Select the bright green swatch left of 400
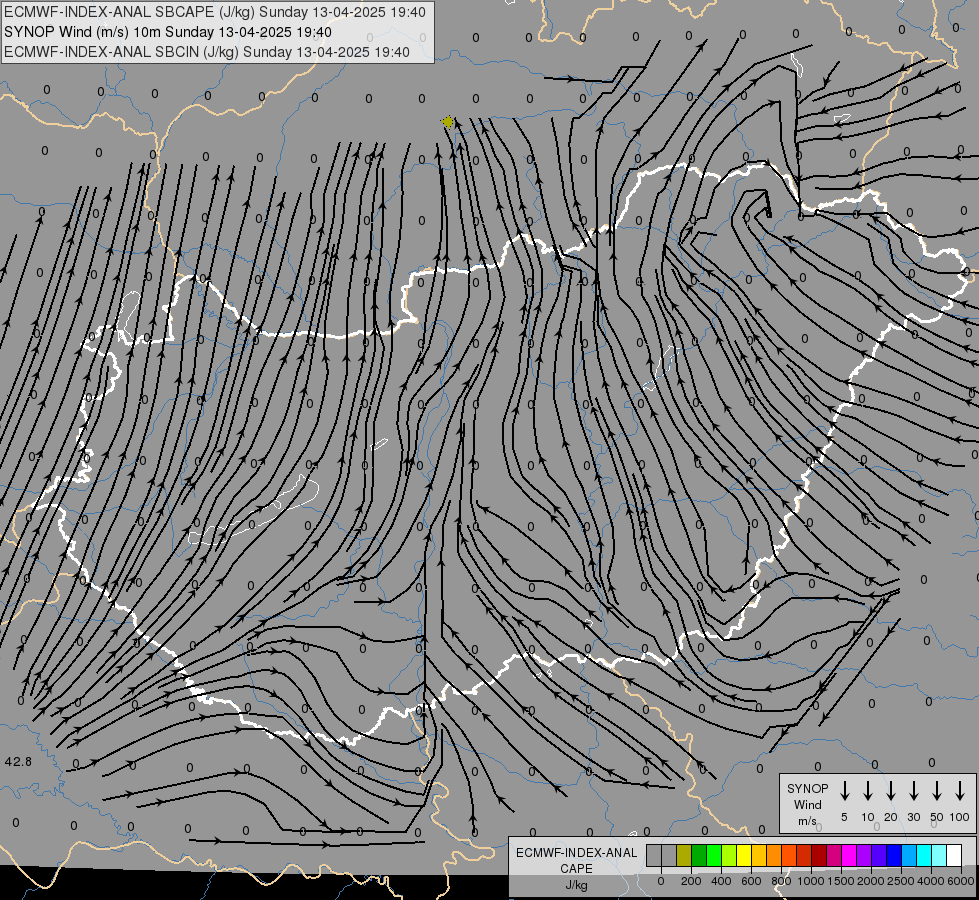 click(x=714, y=855)
